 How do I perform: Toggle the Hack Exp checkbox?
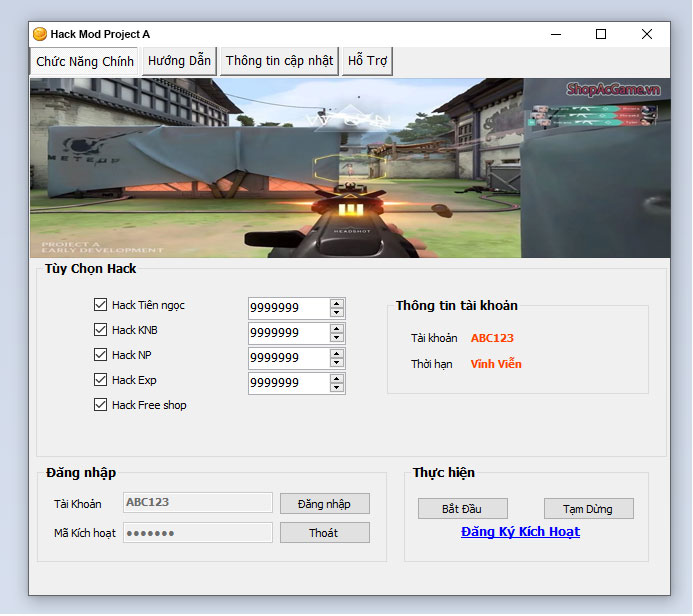100,380
